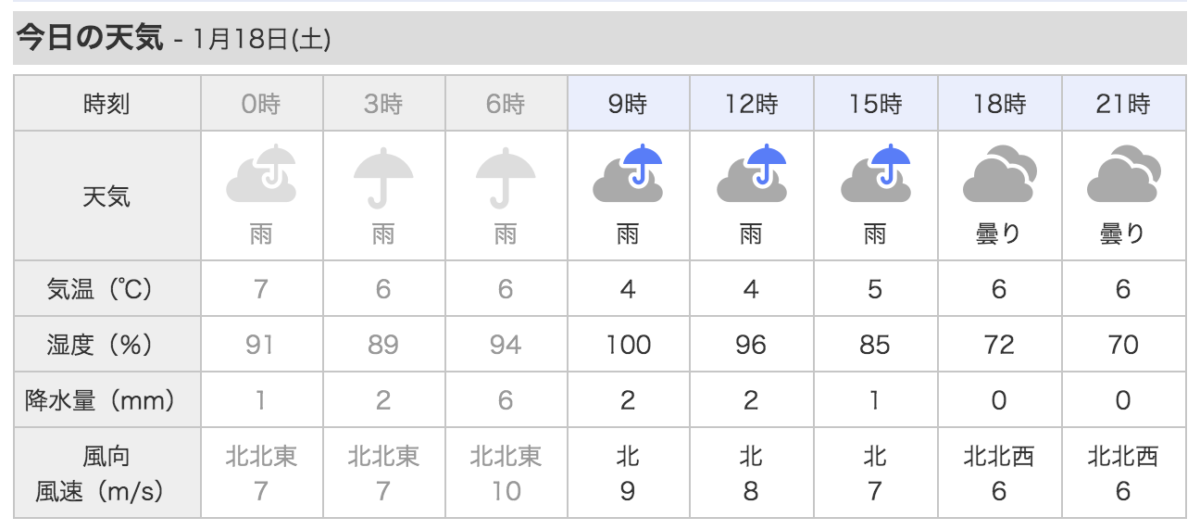Select the 12時 column header
This screenshot has height=530, width=1200.
[x=751, y=103]
